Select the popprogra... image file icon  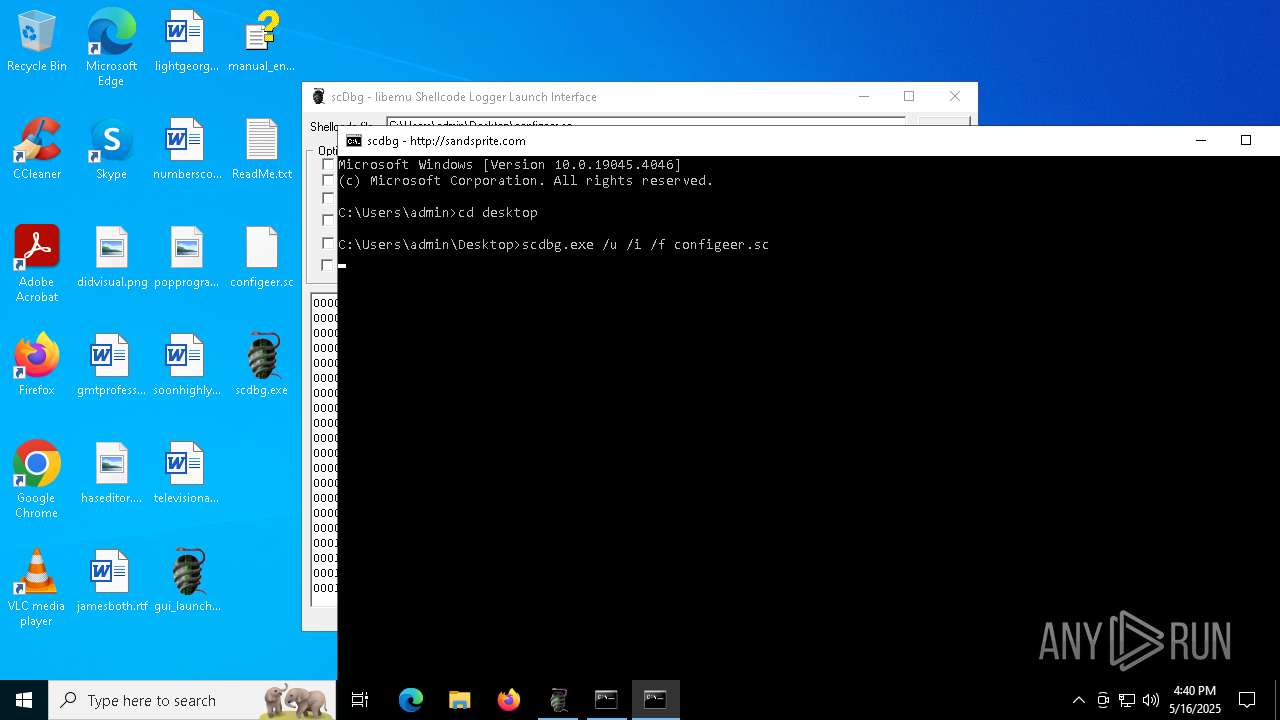[x=186, y=258]
